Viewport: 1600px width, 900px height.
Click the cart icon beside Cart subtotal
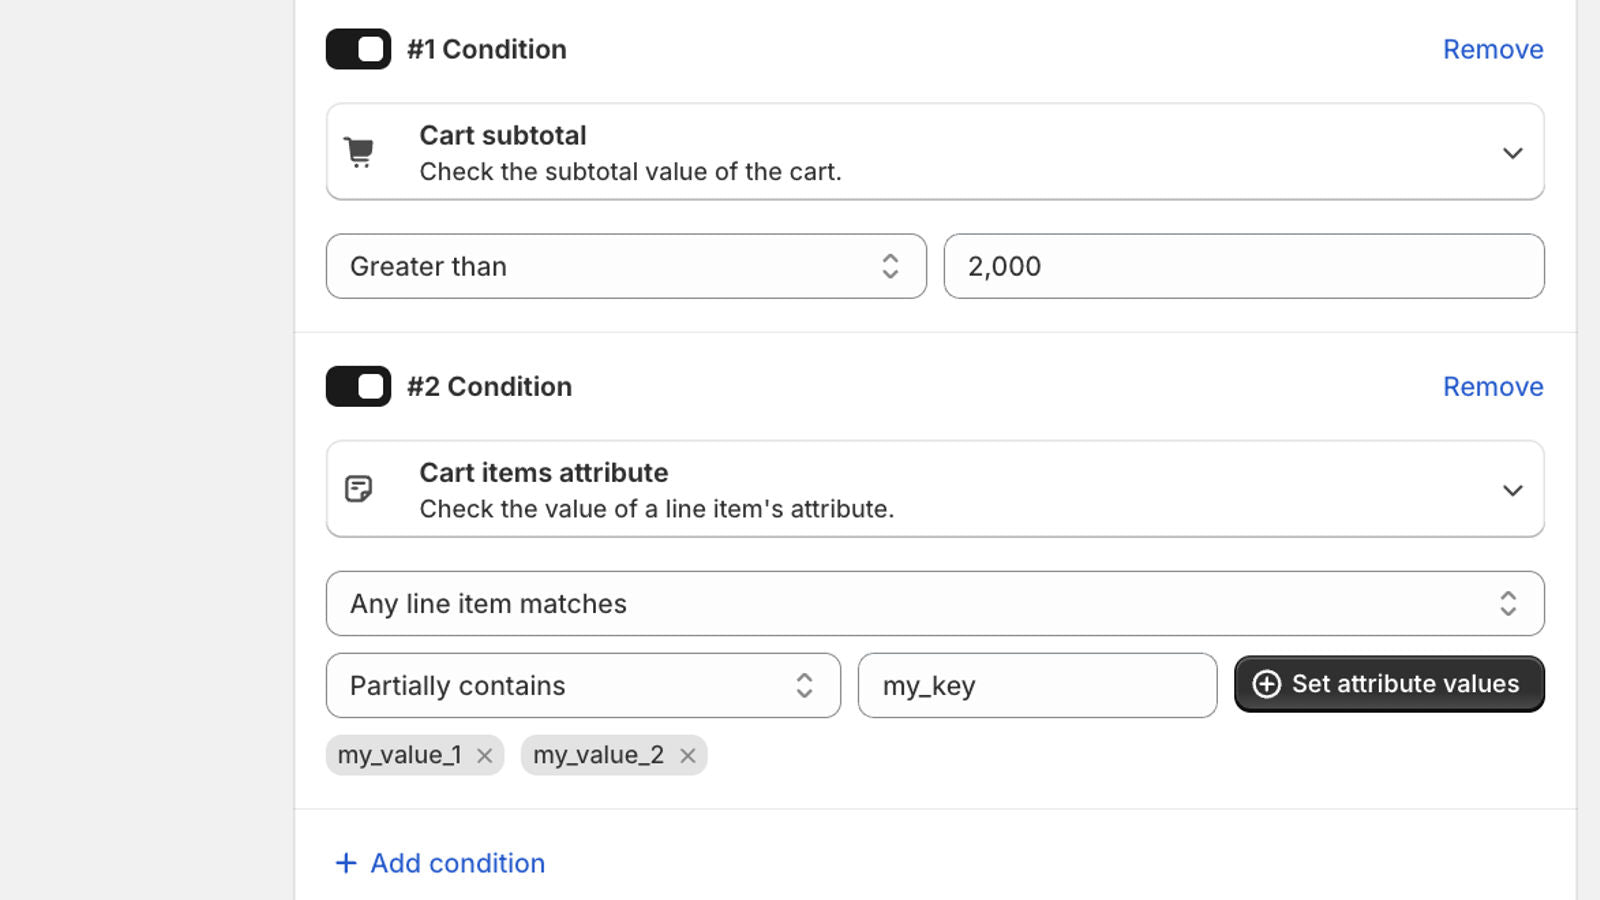(359, 151)
